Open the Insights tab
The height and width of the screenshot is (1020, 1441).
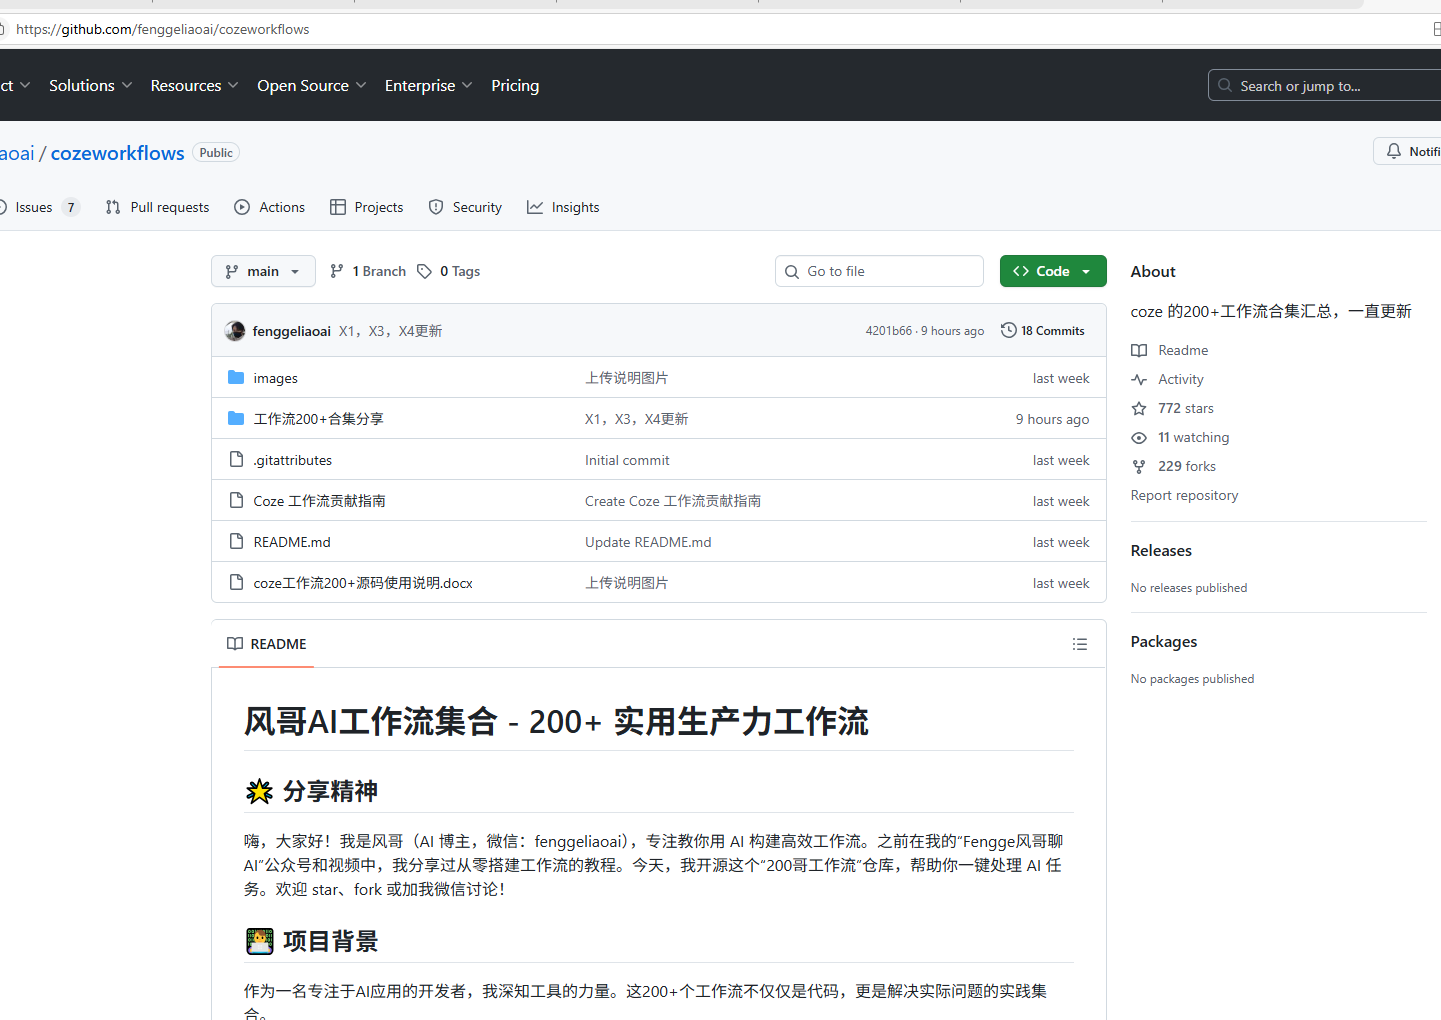[x=563, y=207]
